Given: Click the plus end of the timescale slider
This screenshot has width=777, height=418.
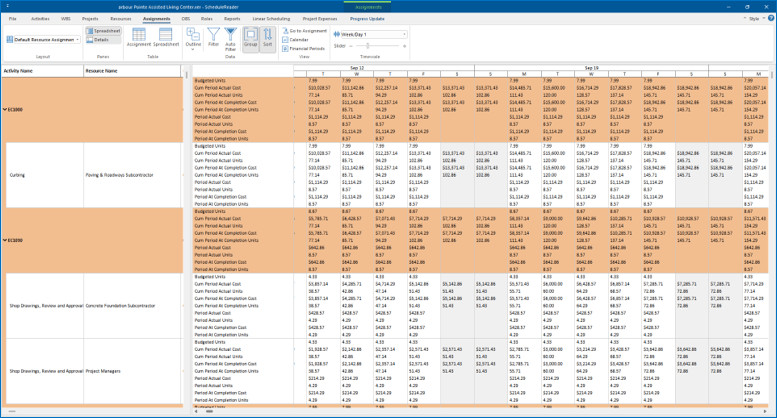Looking at the screenshot, I should 404,46.
